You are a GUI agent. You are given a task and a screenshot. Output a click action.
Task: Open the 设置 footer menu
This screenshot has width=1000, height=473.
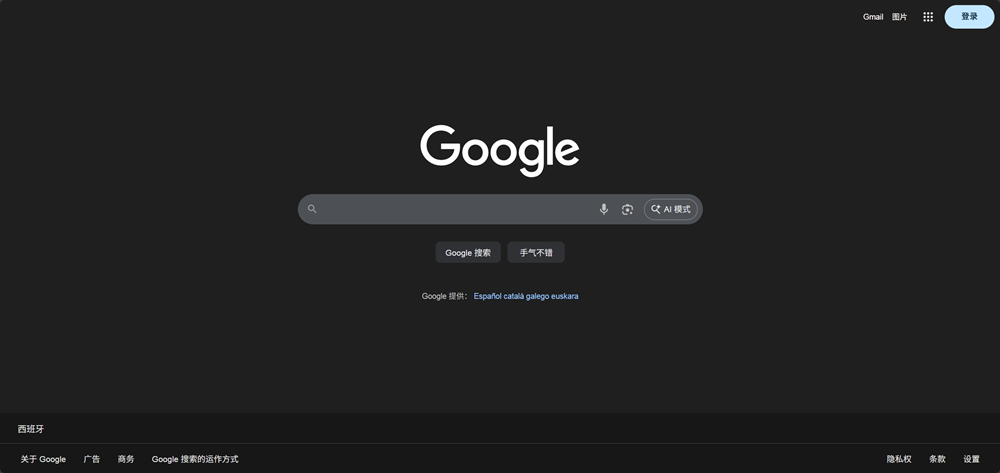[x=971, y=459]
